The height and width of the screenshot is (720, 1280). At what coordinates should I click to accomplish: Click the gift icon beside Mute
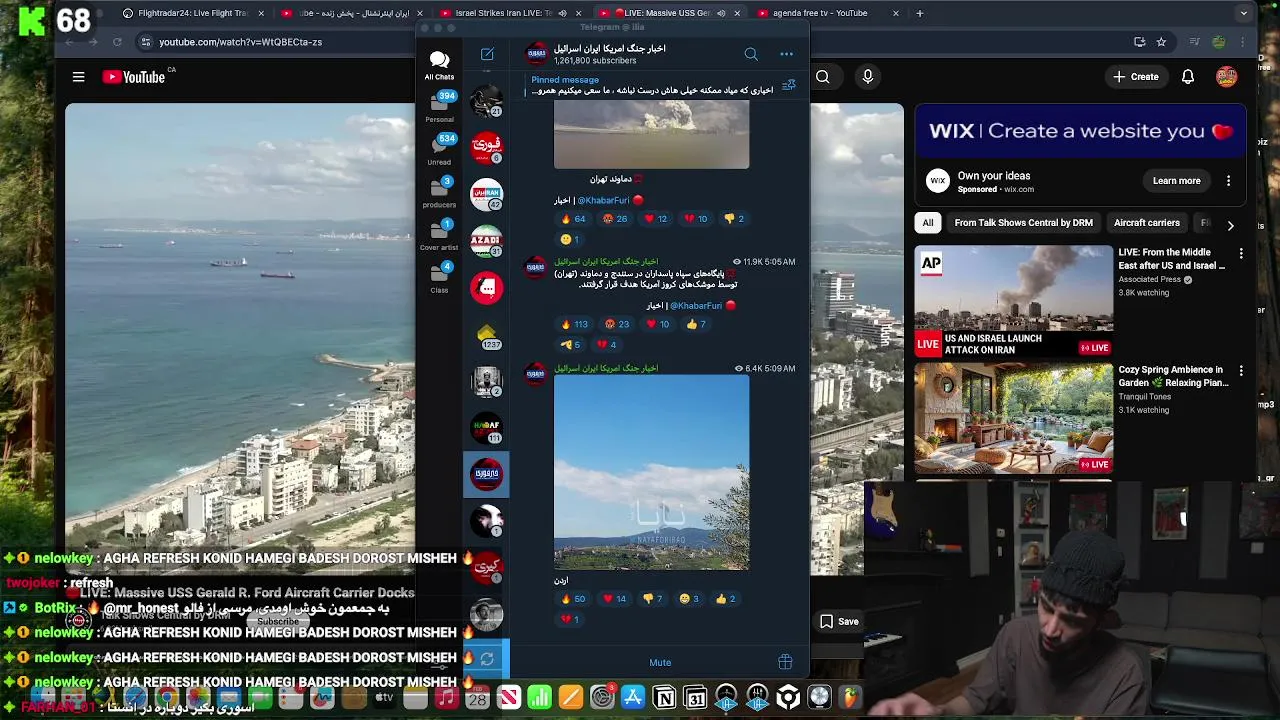786,662
